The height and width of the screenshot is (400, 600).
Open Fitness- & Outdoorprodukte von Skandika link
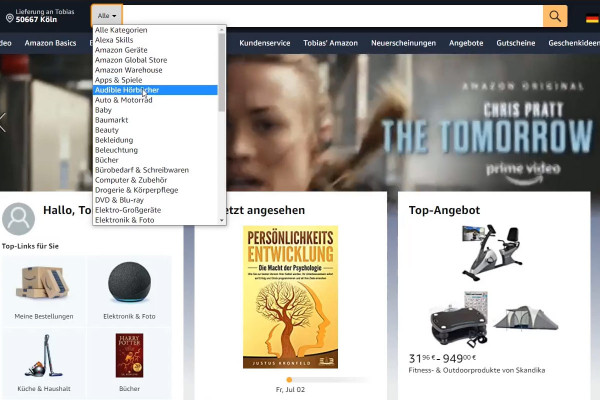[477, 370]
